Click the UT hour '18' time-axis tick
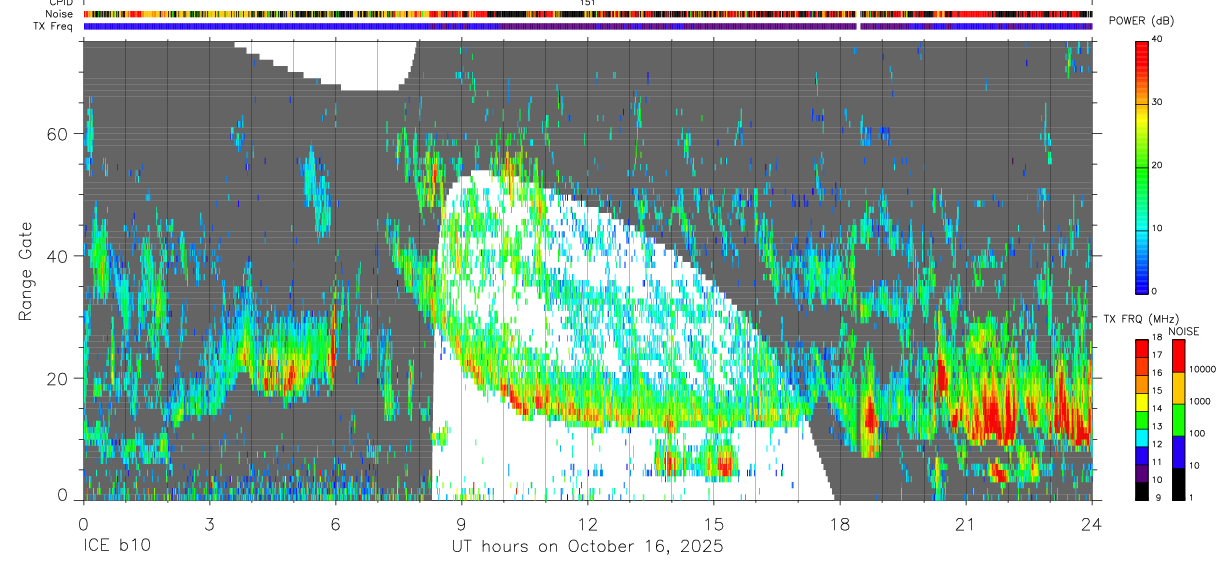 tap(839, 524)
